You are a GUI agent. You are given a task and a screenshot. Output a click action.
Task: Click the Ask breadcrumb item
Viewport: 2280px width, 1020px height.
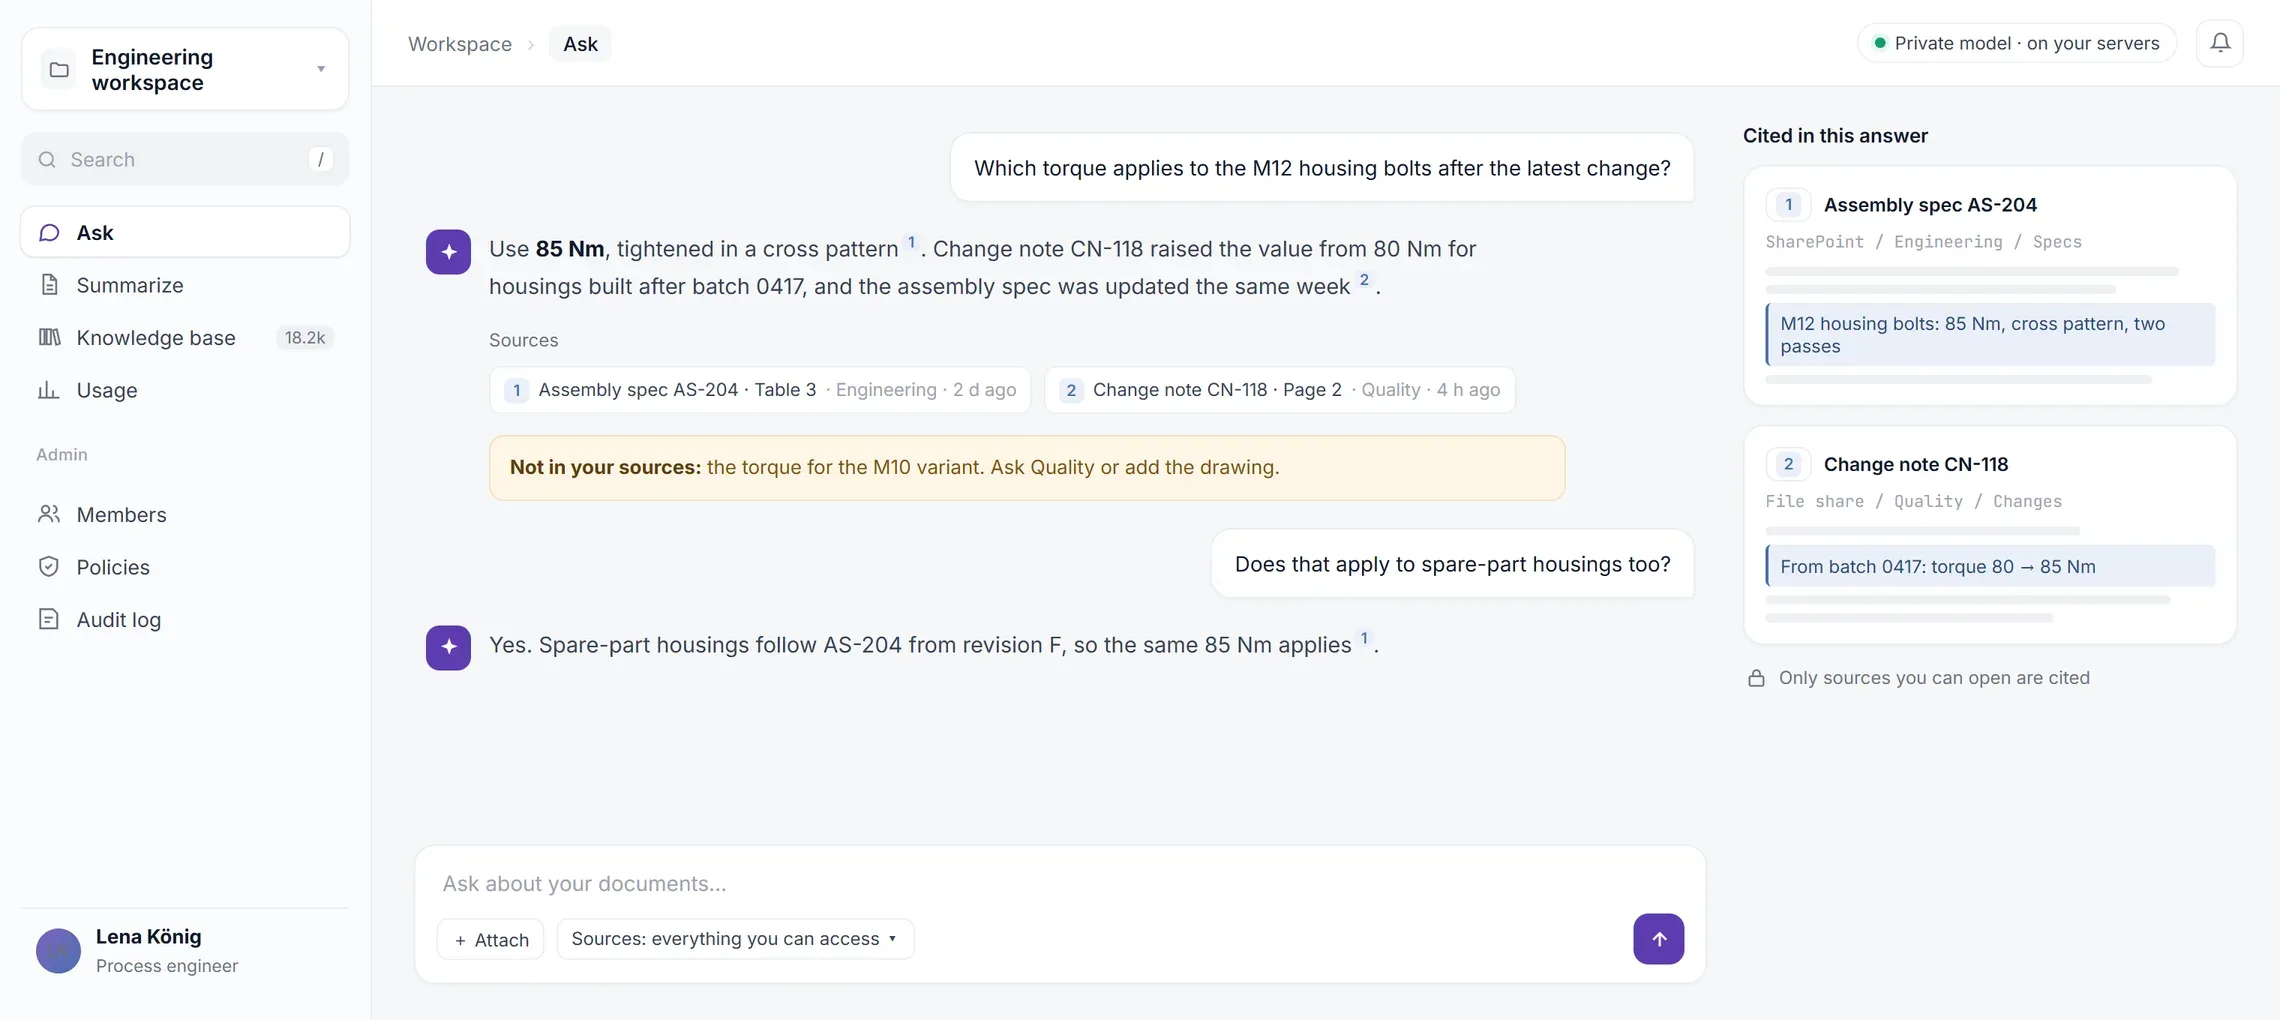(580, 44)
